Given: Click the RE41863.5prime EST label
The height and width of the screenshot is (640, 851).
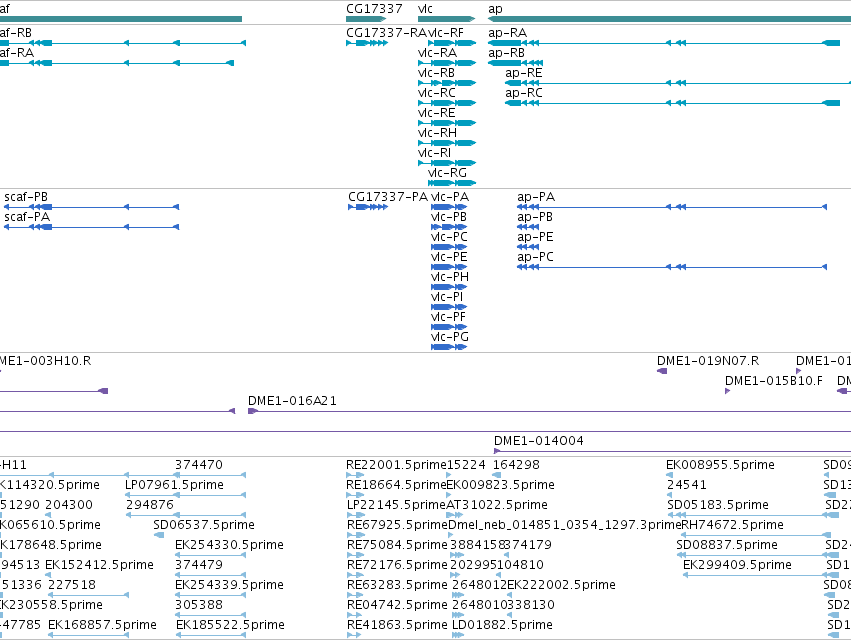Looking at the screenshot, I should click(397, 625).
